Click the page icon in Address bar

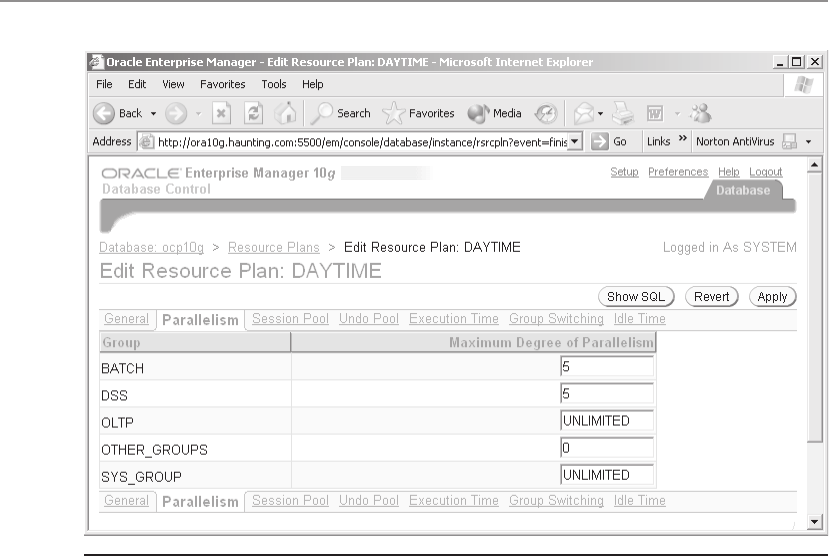pos(146,142)
